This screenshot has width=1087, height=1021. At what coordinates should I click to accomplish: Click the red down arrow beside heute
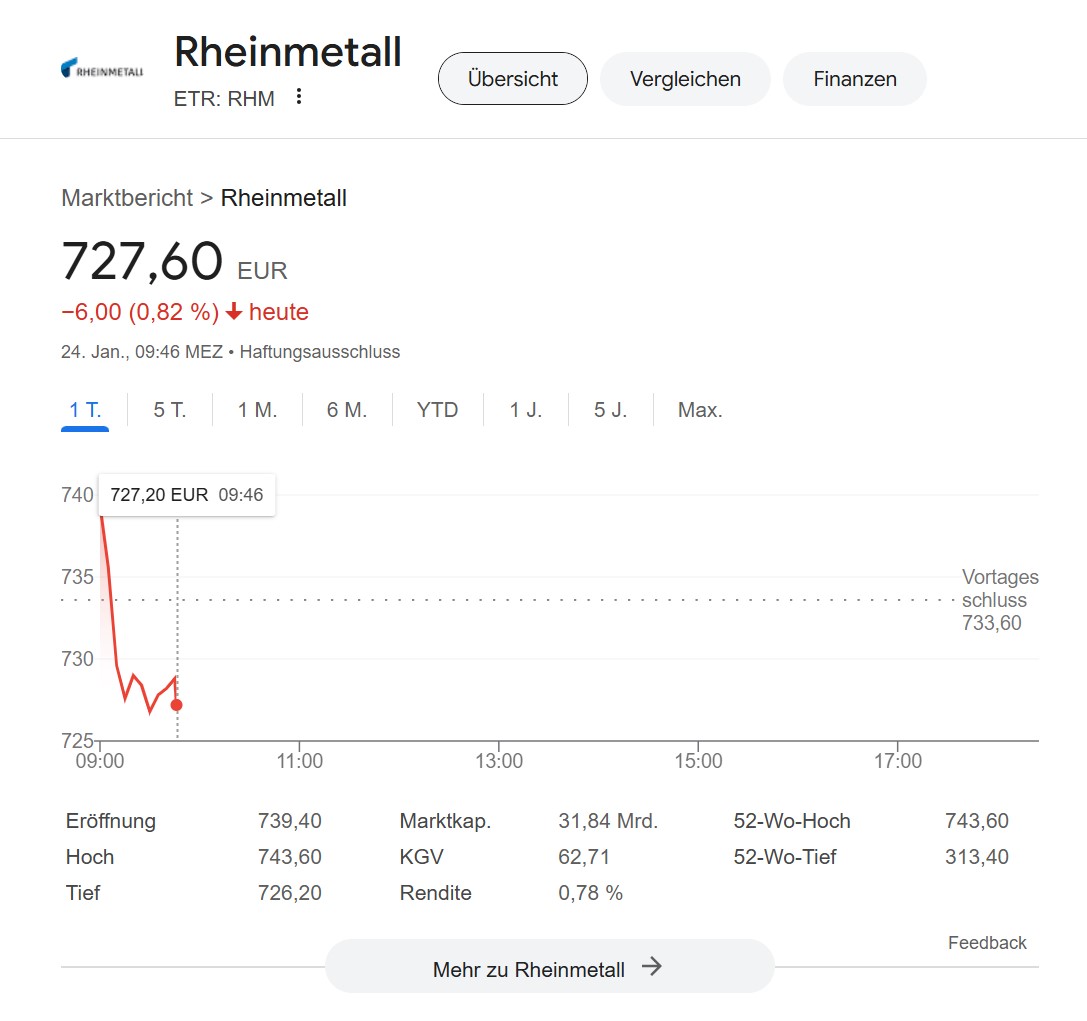coord(234,311)
